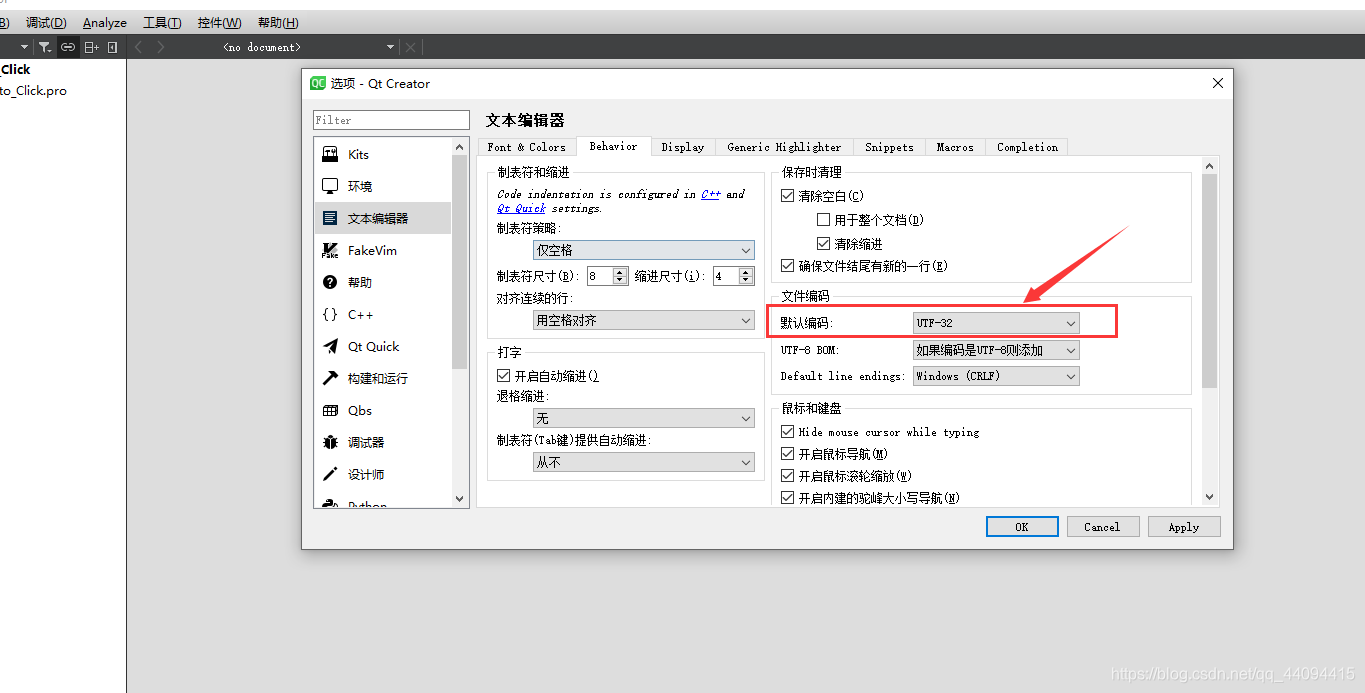Follow the Qt Quick settings link

pos(522,208)
